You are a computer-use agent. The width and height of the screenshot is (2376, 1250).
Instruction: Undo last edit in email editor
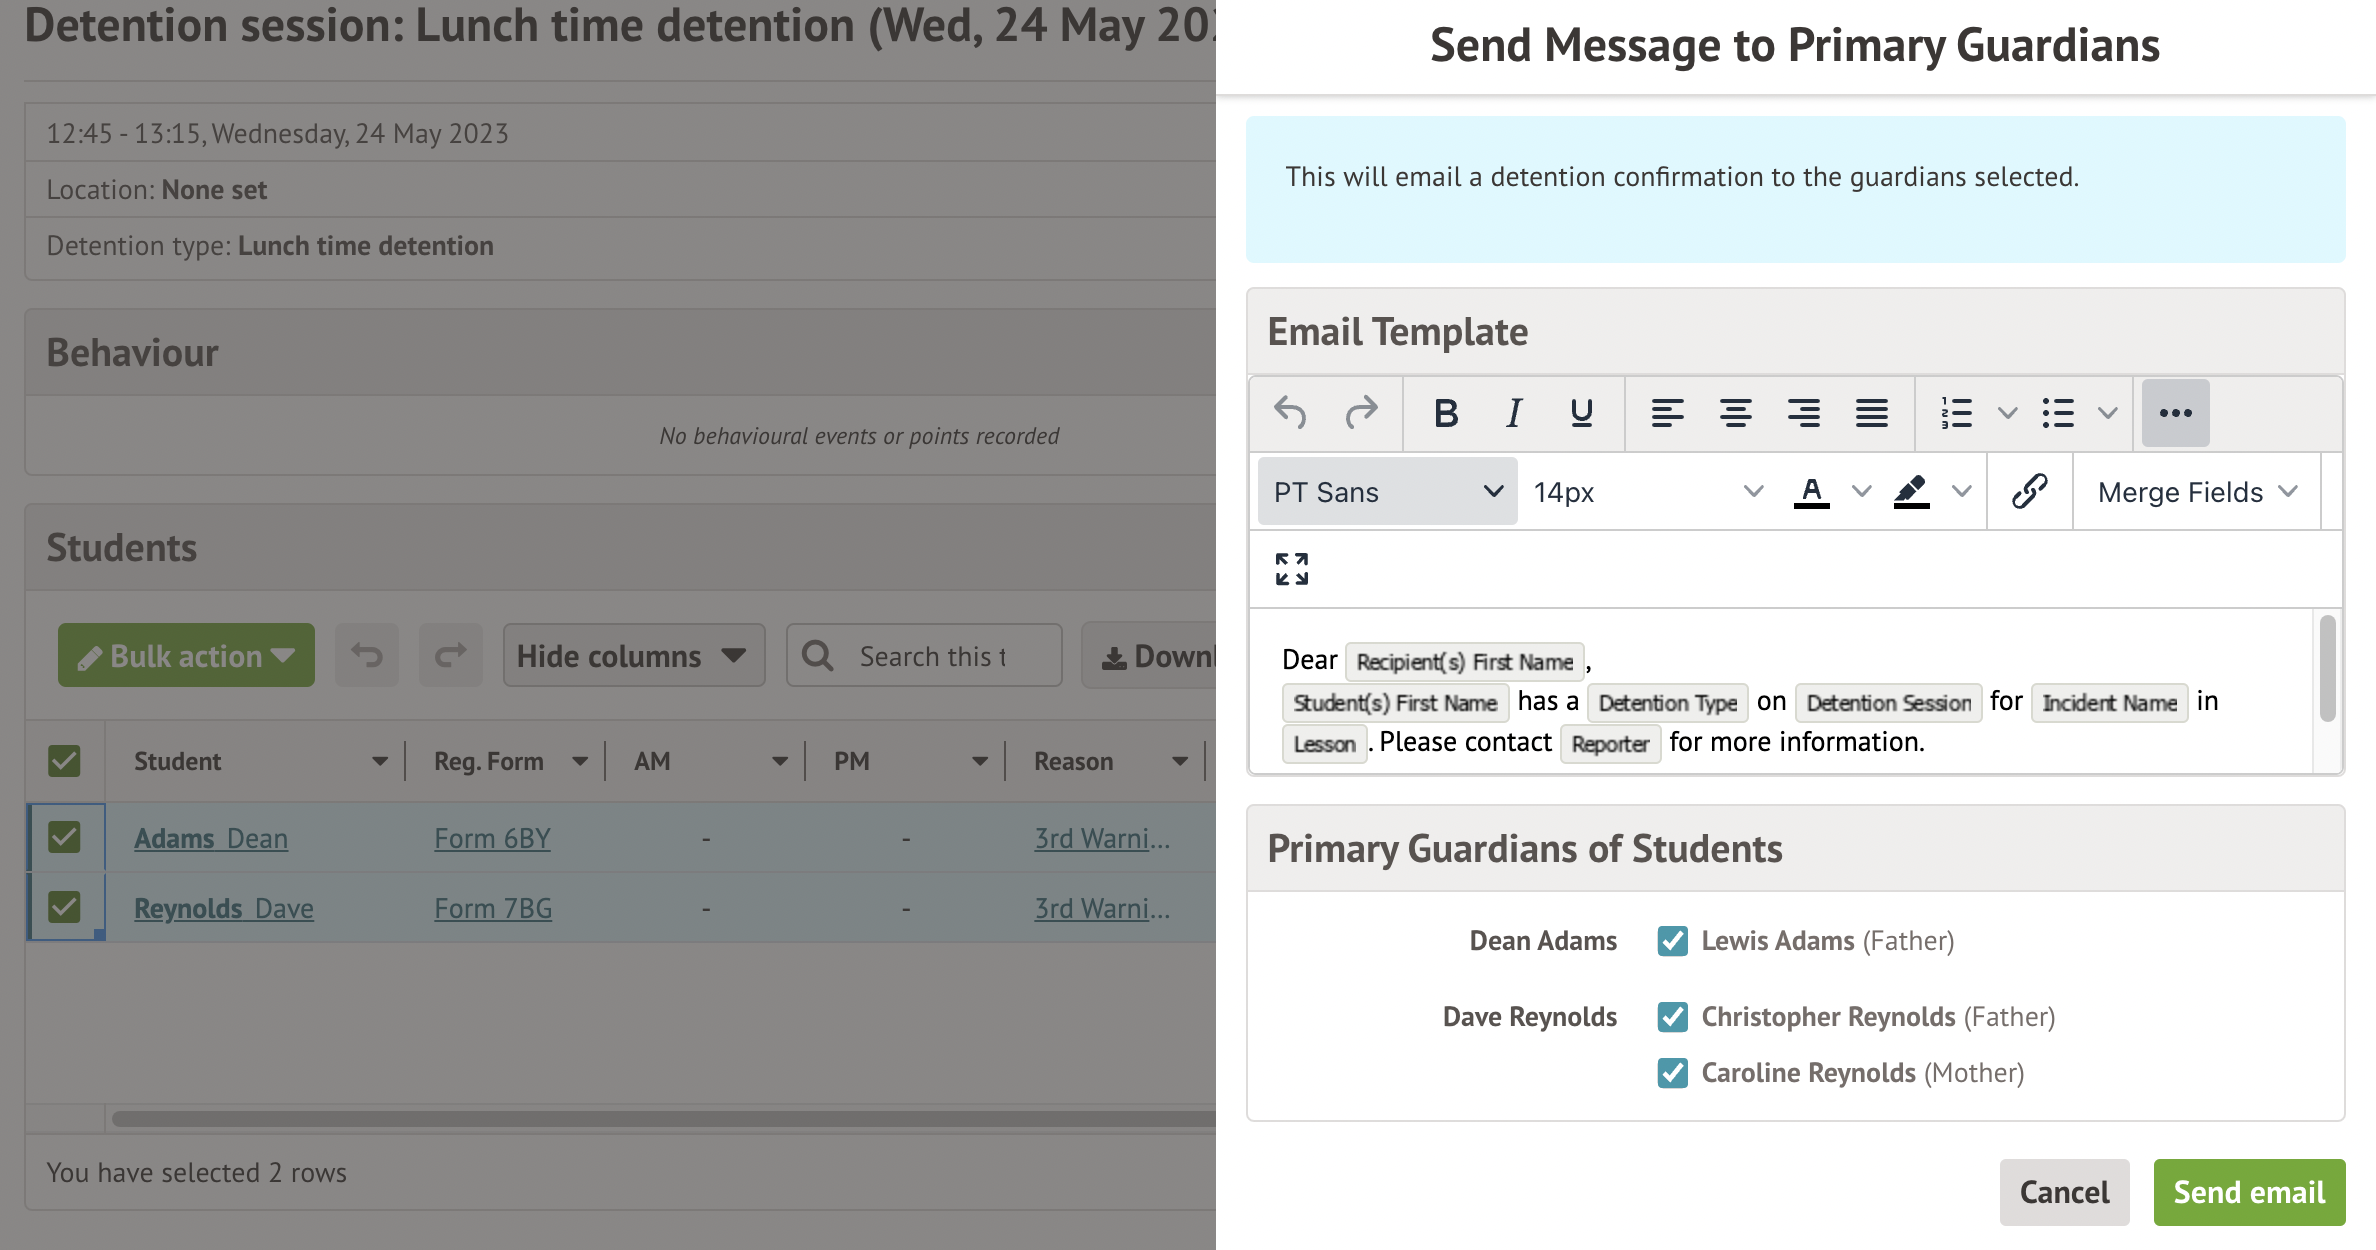(x=1290, y=413)
